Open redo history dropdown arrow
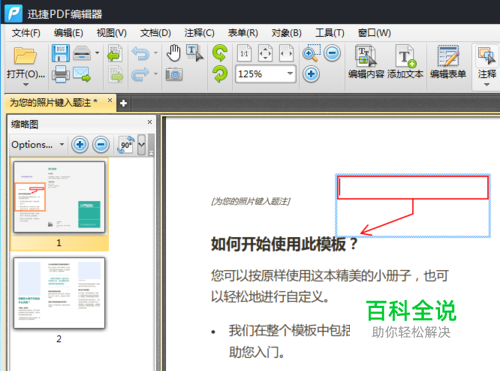The height and width of the screenshot is (371, 500). (x=156, y=74)
